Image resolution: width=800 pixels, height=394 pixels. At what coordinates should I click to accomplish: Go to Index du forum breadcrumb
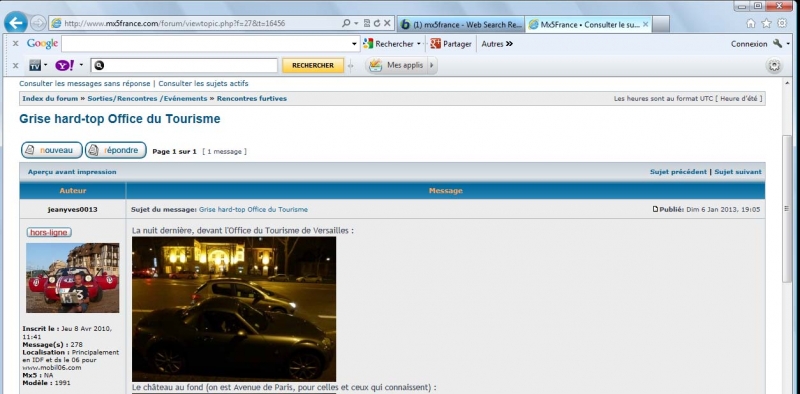[50, 98]
